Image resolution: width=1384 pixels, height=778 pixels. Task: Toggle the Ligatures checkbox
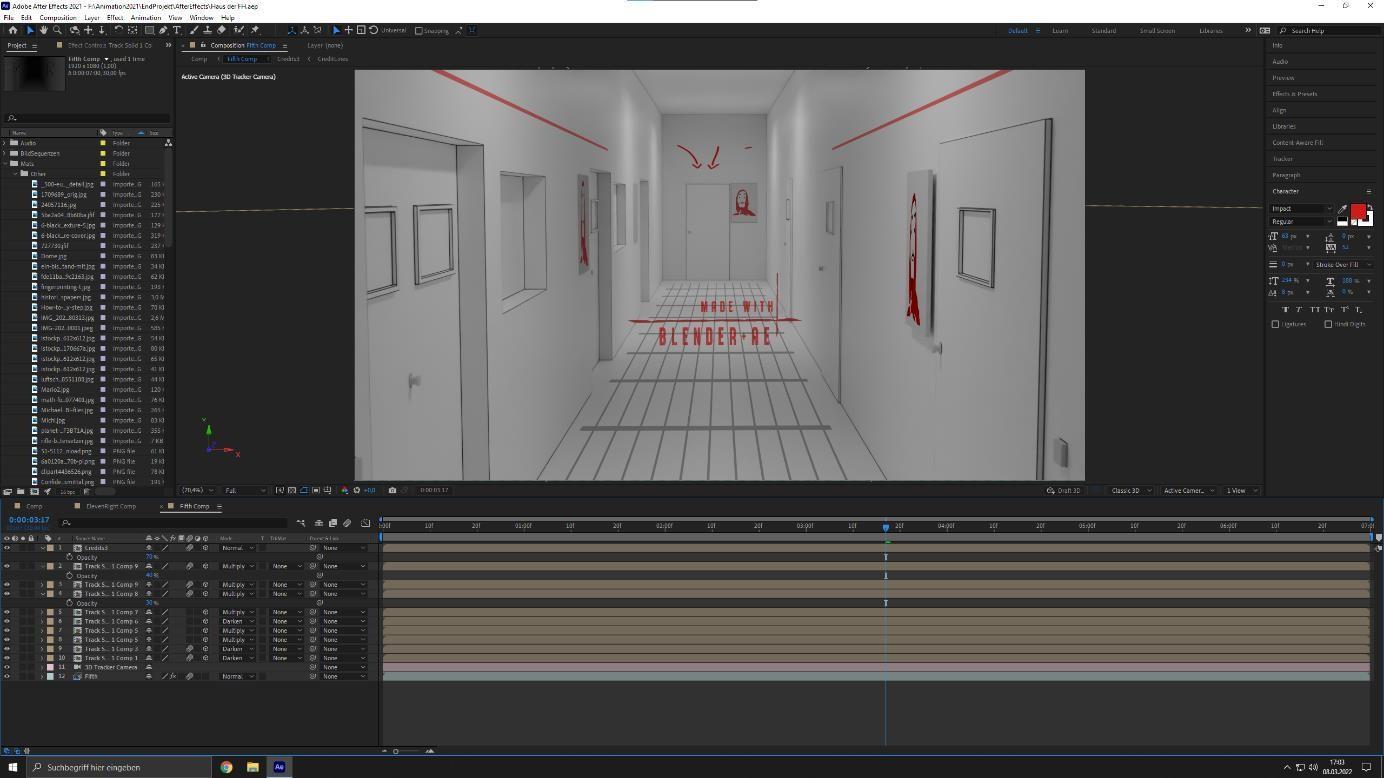1275,324
